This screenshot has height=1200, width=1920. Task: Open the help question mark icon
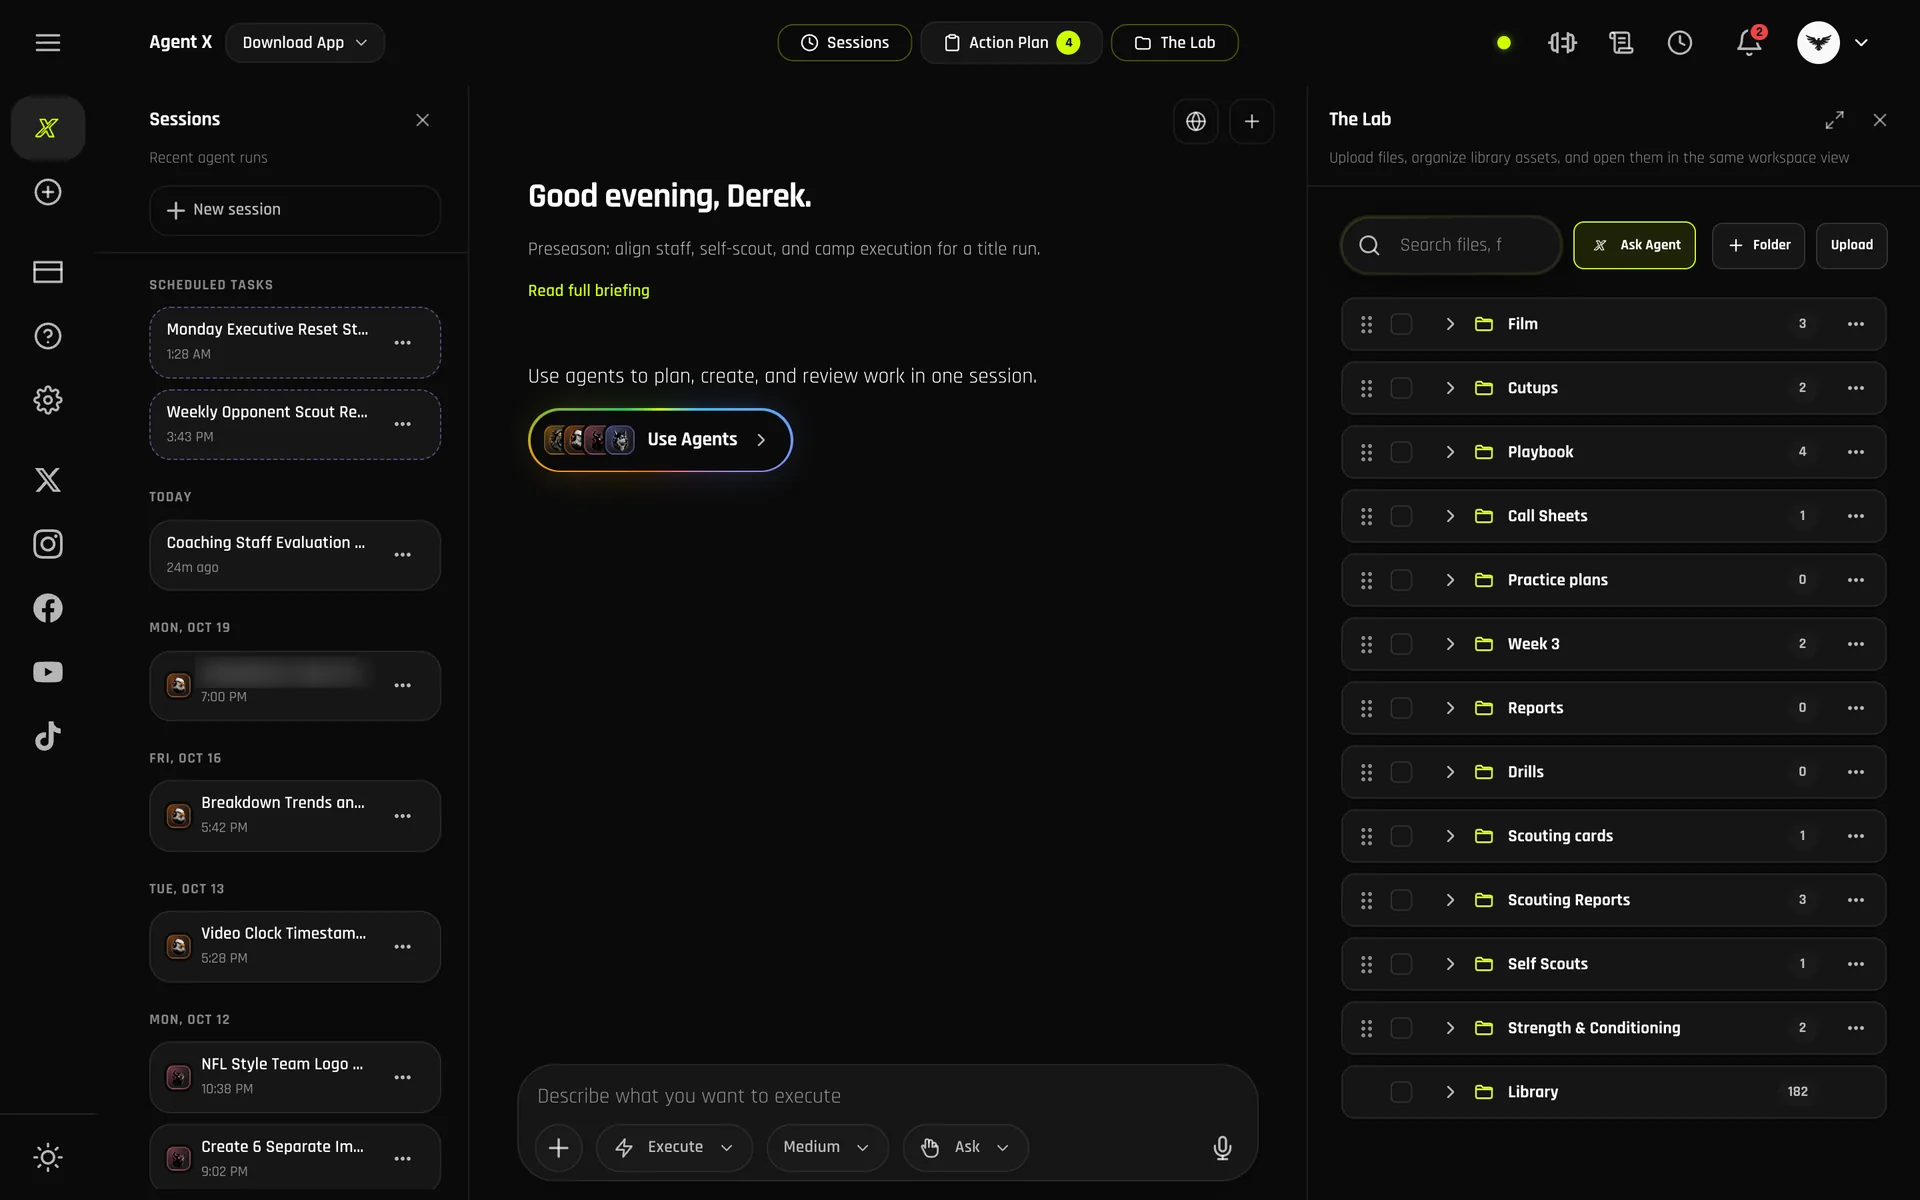tap(48, 336)
